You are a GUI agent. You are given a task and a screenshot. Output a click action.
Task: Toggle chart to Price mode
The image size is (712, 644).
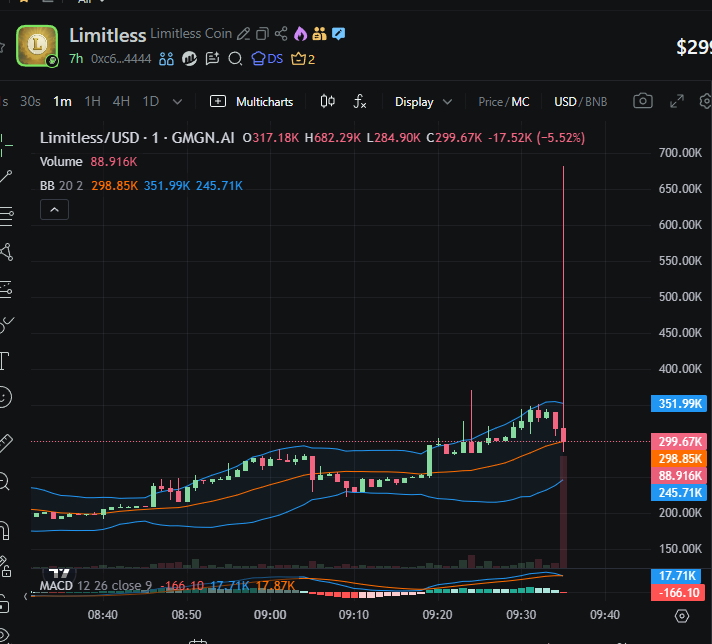pyautogui.click(x=490, y=102)
